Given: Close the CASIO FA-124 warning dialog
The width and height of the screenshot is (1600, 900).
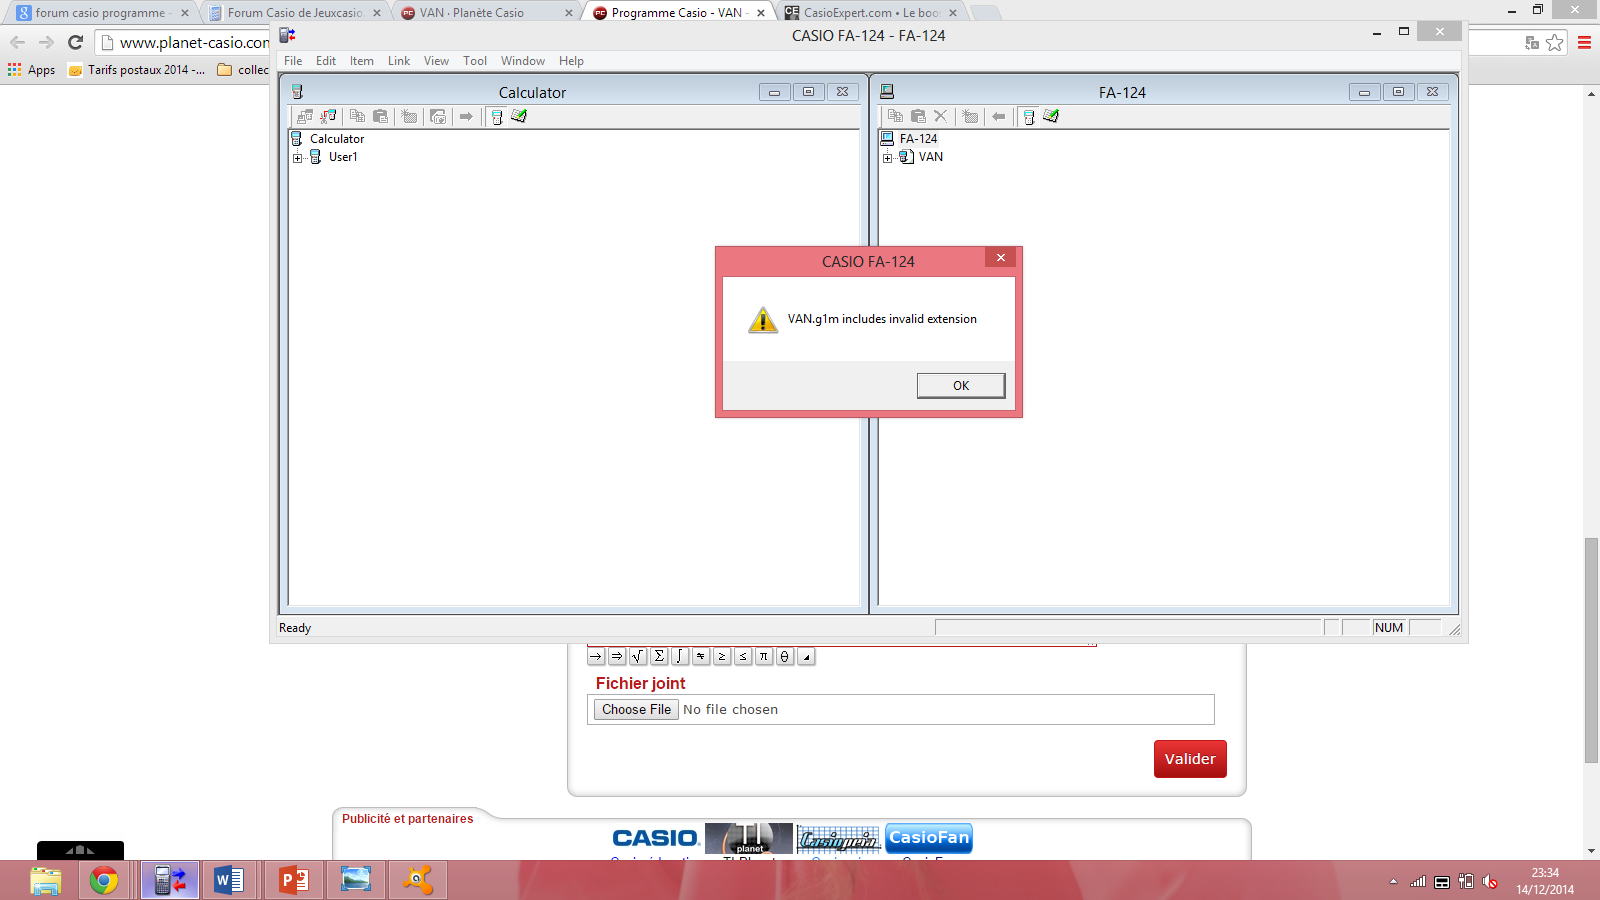Looking at the screenshot, I should coord(1000,258).
